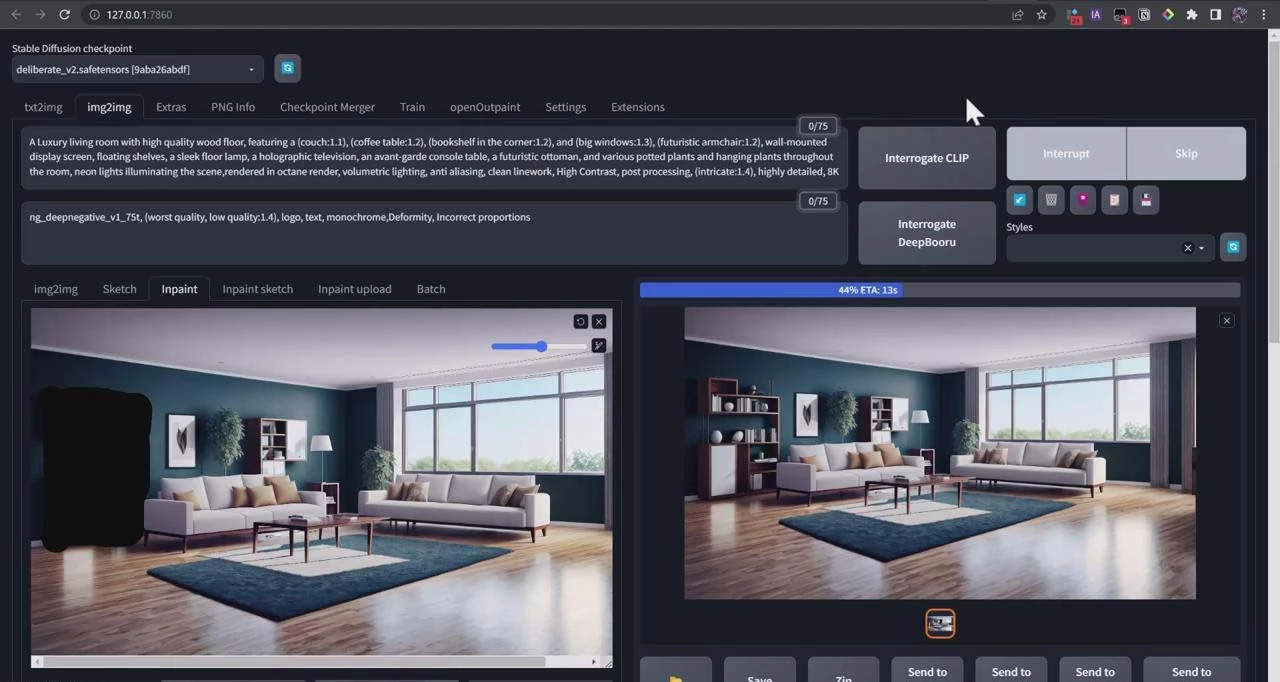Viewport: 1280px width, 682px height.
Task: Refresh the Stable Diffusion checkpoint list
Action: coord(287,68)
